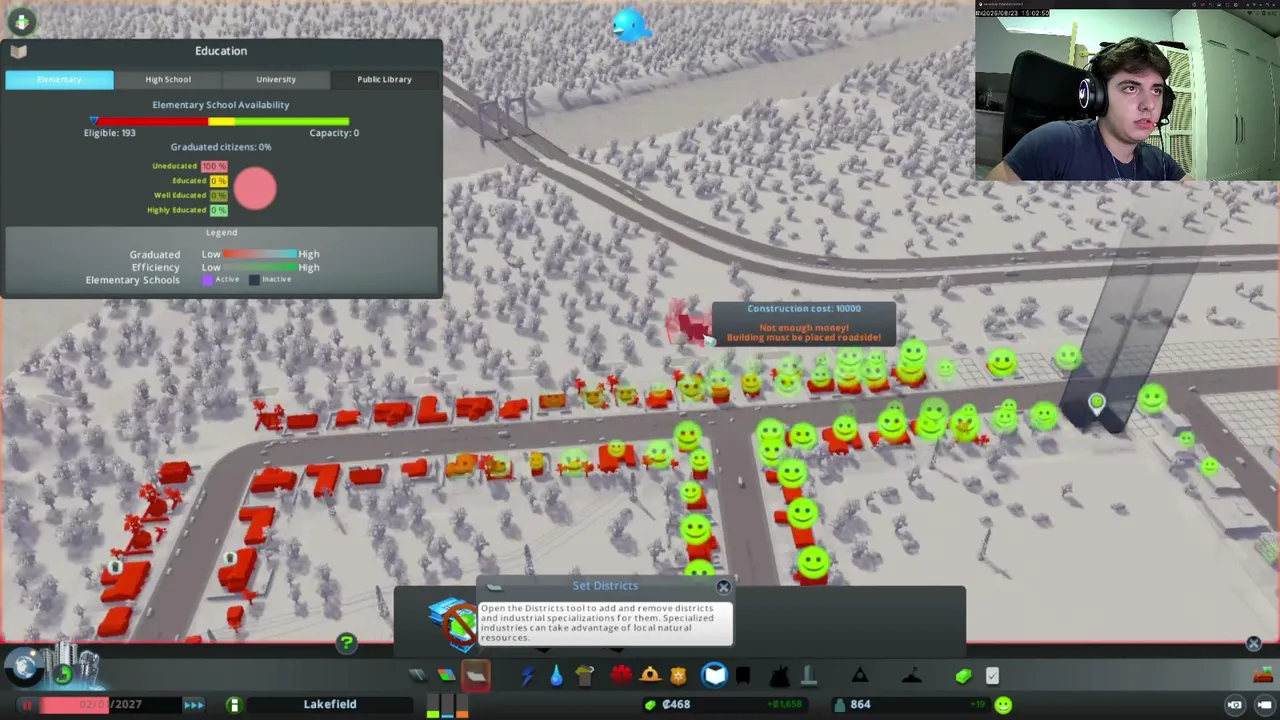Open the Police menu
The height and width of the screenshot is (720, 1280).
click(679, 676)
